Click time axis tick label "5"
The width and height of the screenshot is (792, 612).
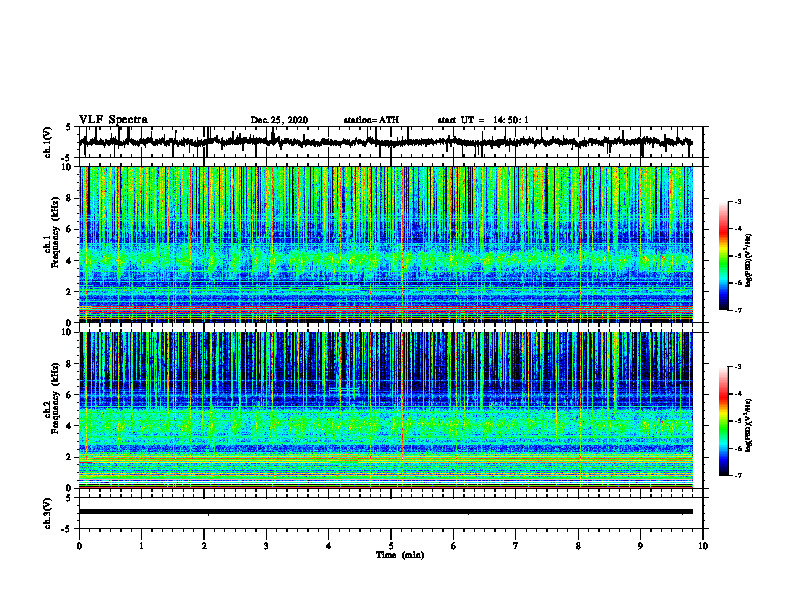(x=391, y=546)
